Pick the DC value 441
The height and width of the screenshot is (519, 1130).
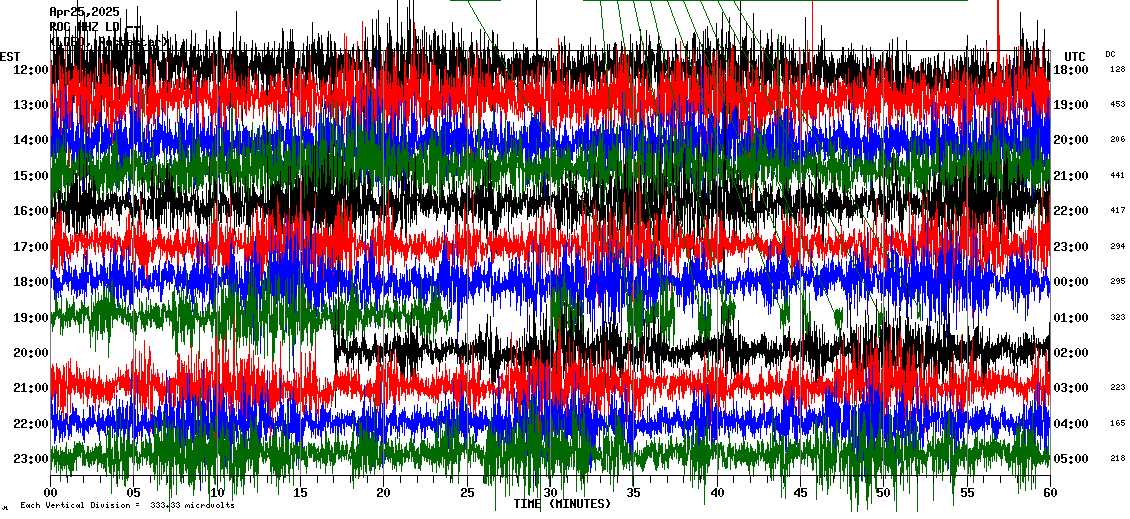[1118, 175]
